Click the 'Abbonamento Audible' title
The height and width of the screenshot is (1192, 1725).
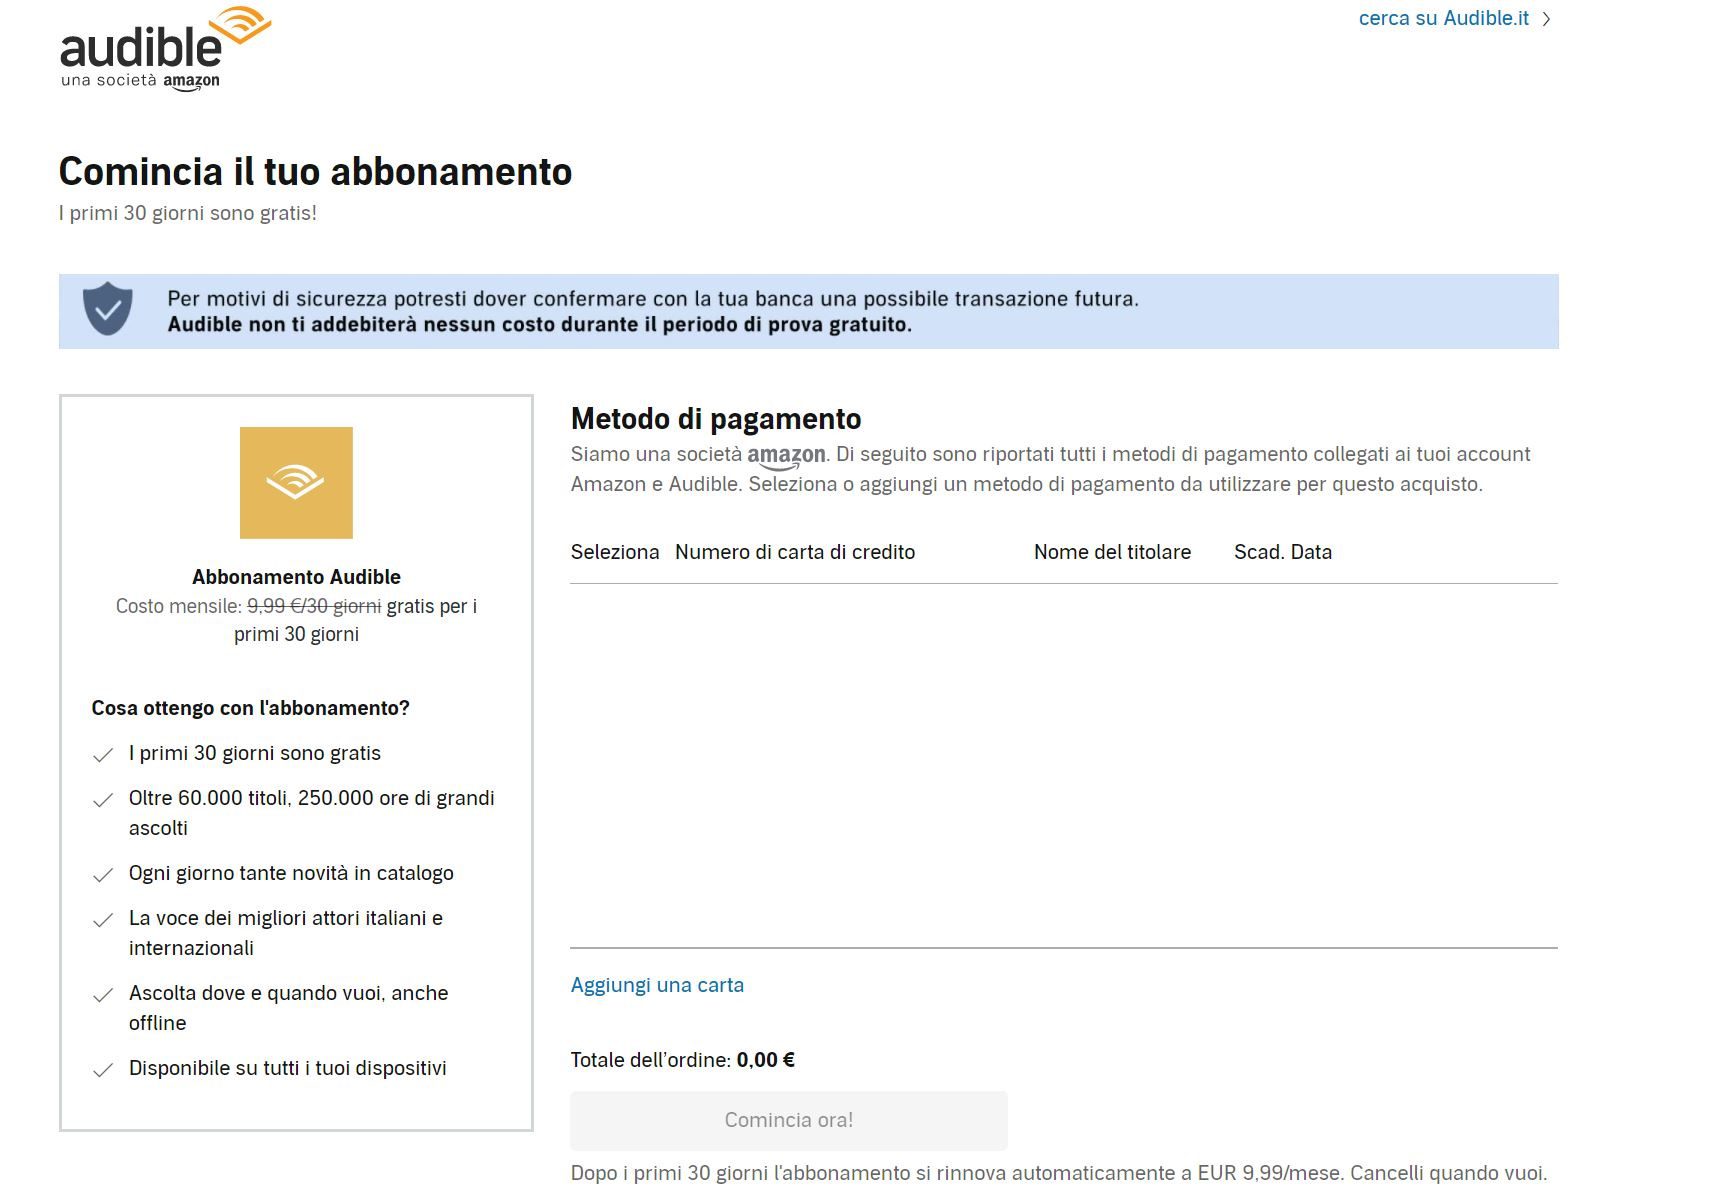pyautogui.click(x=296, y=577)
